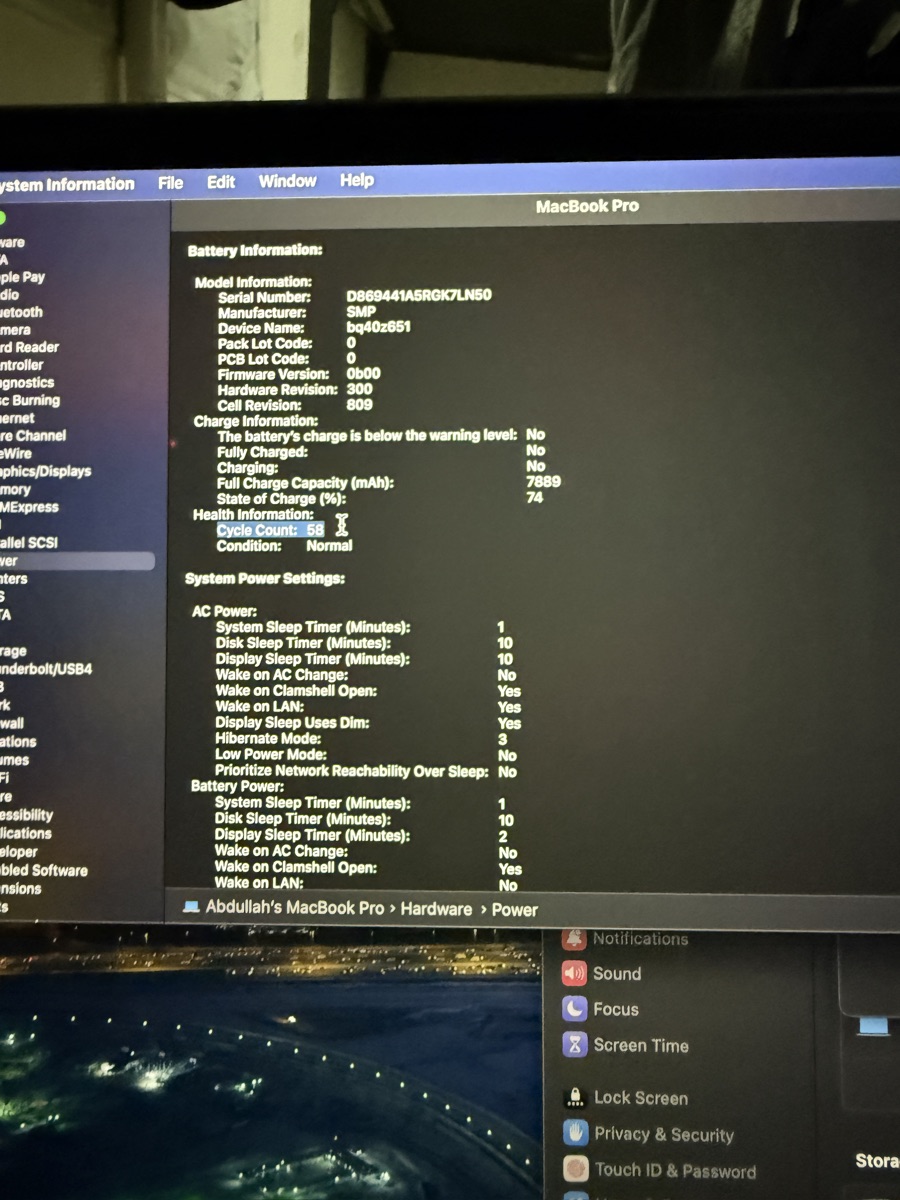Click the serial number D869441A5RGK7LN50
Screen dimensions: 900x1200
(x=419, y=296)
